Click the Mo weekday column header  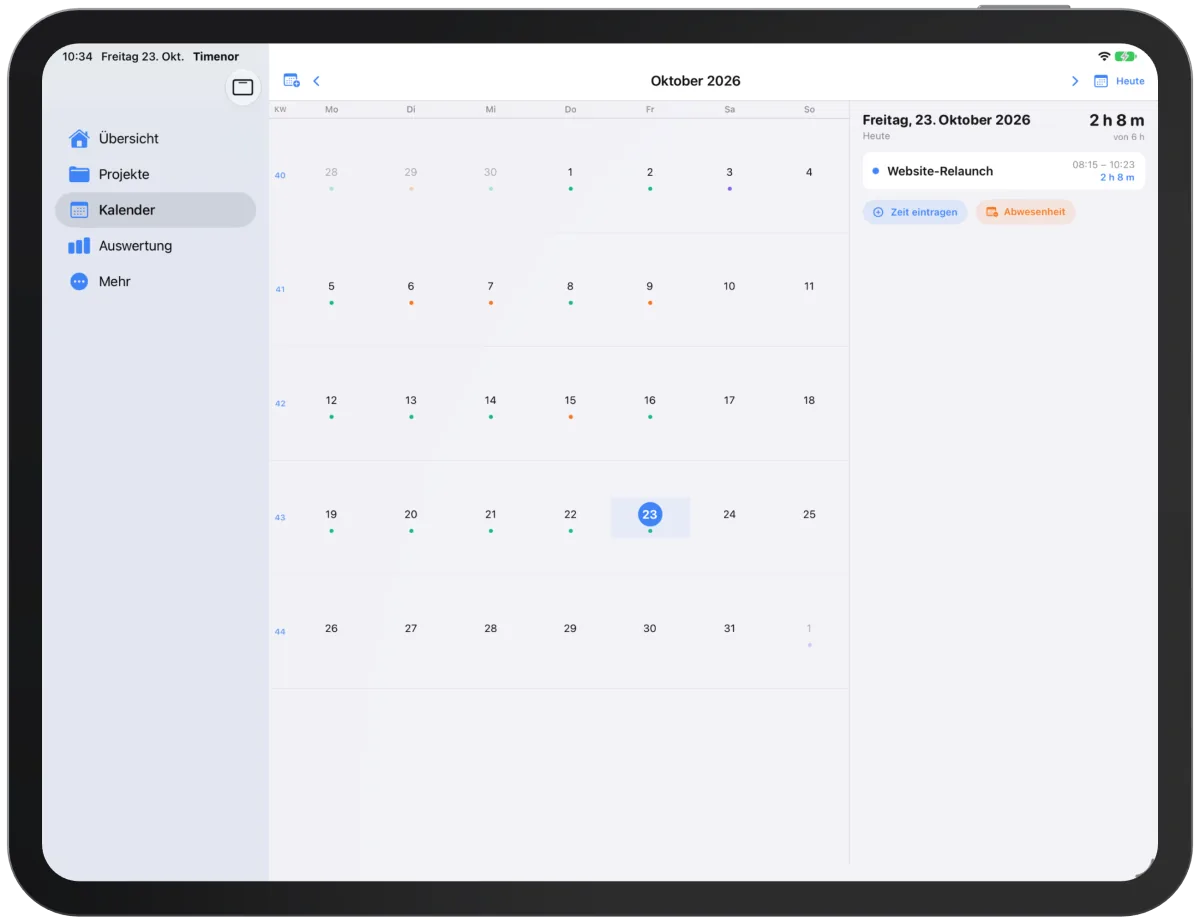tap(331, 110)
